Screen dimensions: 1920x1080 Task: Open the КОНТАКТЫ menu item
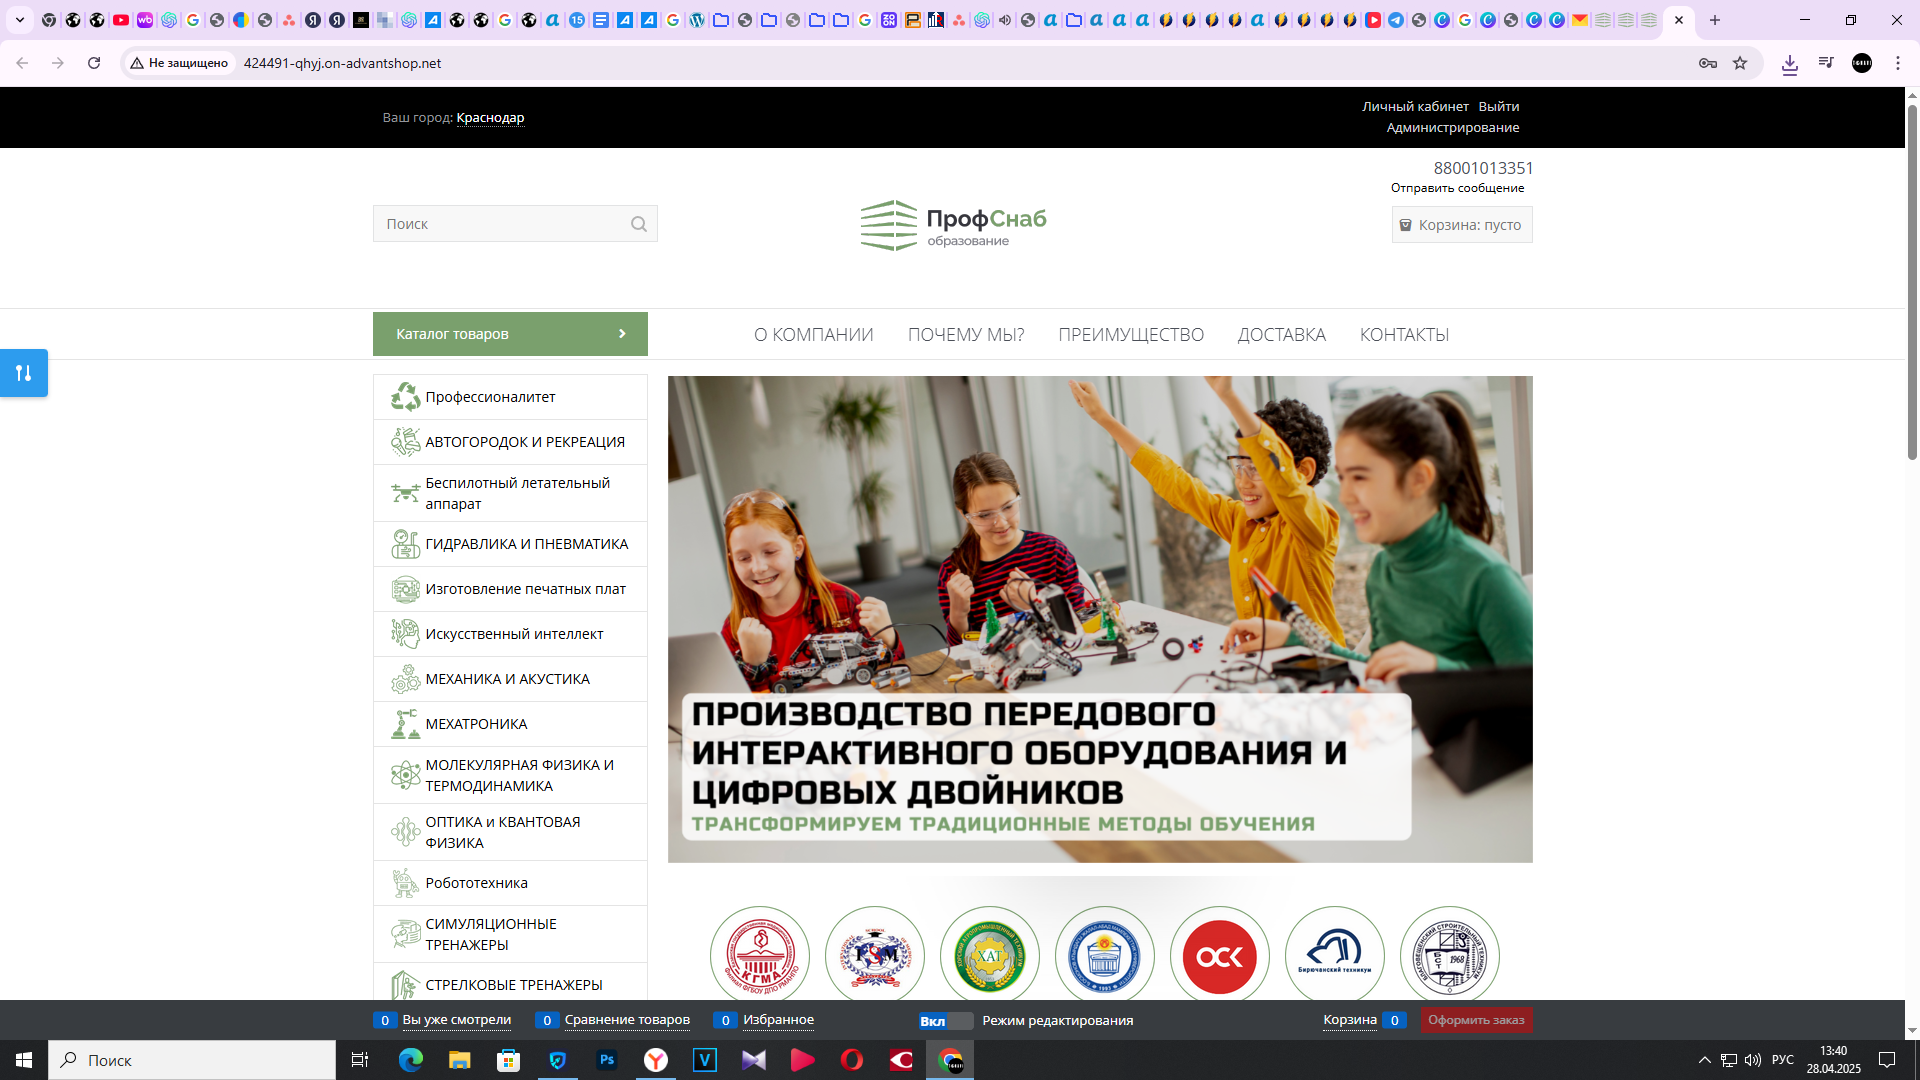[x=1404, y=335]
